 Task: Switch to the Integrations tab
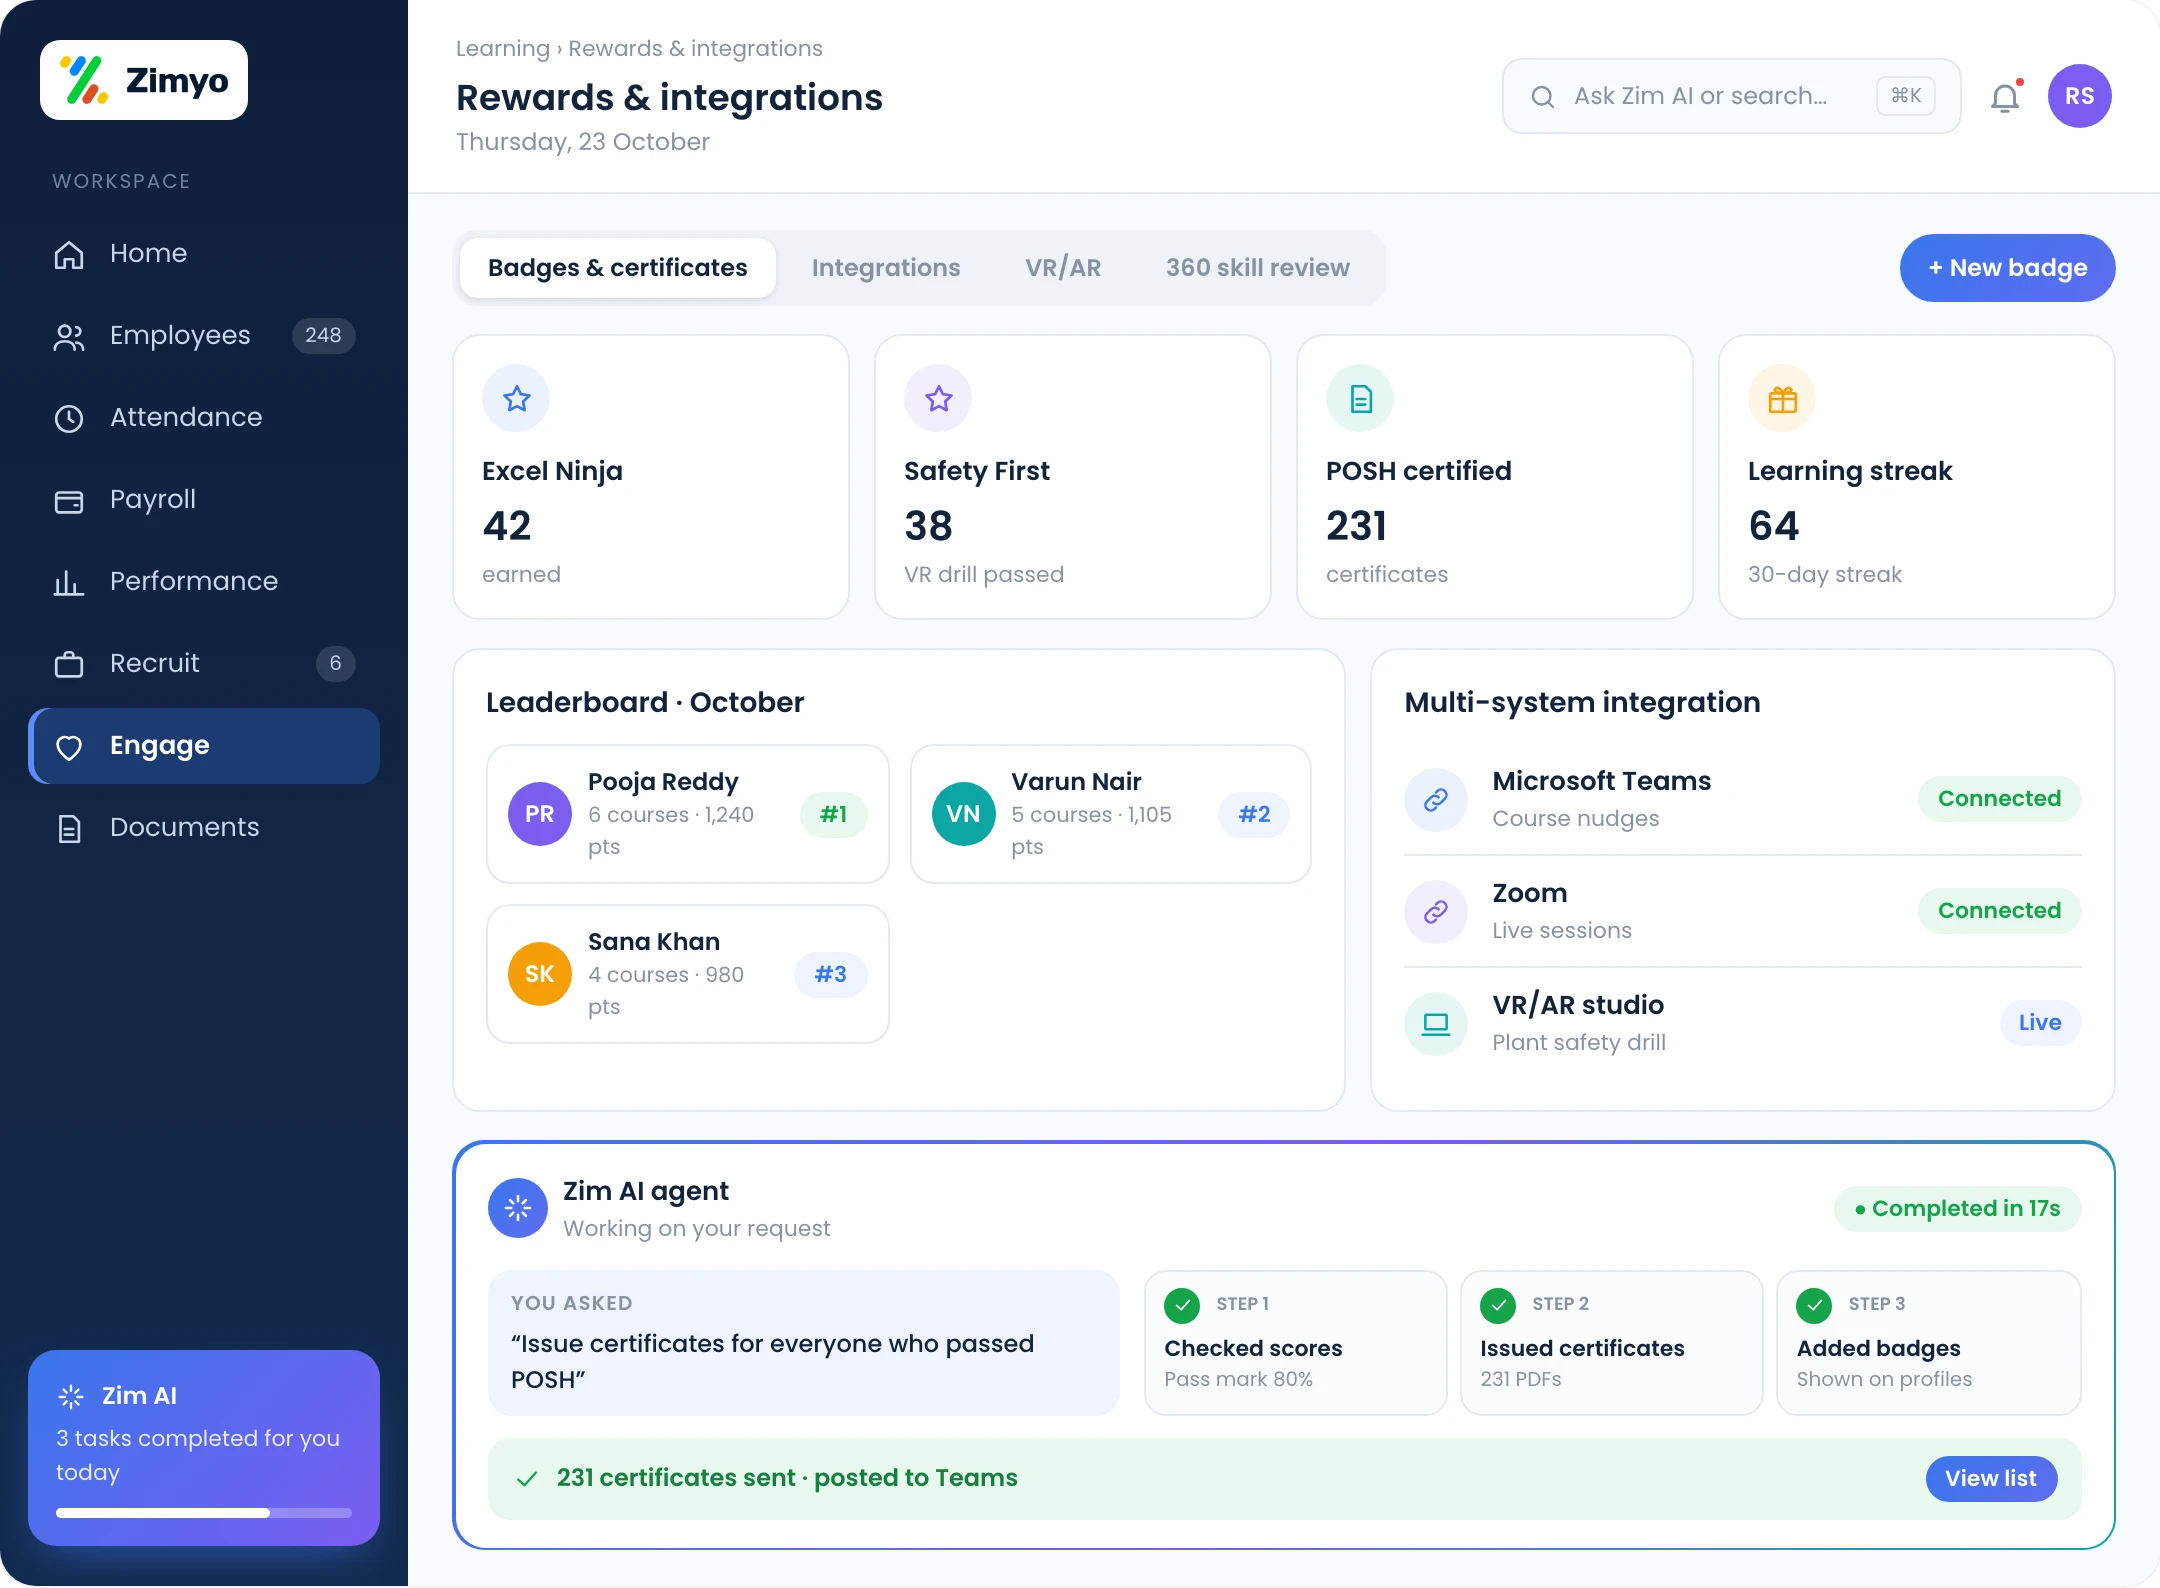886,268
